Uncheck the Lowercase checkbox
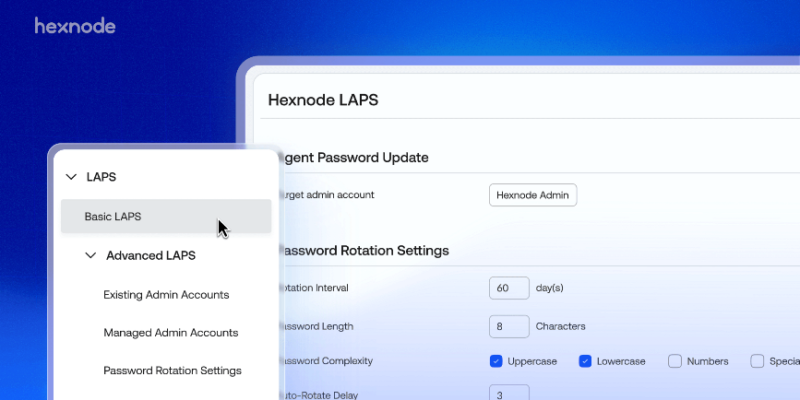 (x=585, y=361)
